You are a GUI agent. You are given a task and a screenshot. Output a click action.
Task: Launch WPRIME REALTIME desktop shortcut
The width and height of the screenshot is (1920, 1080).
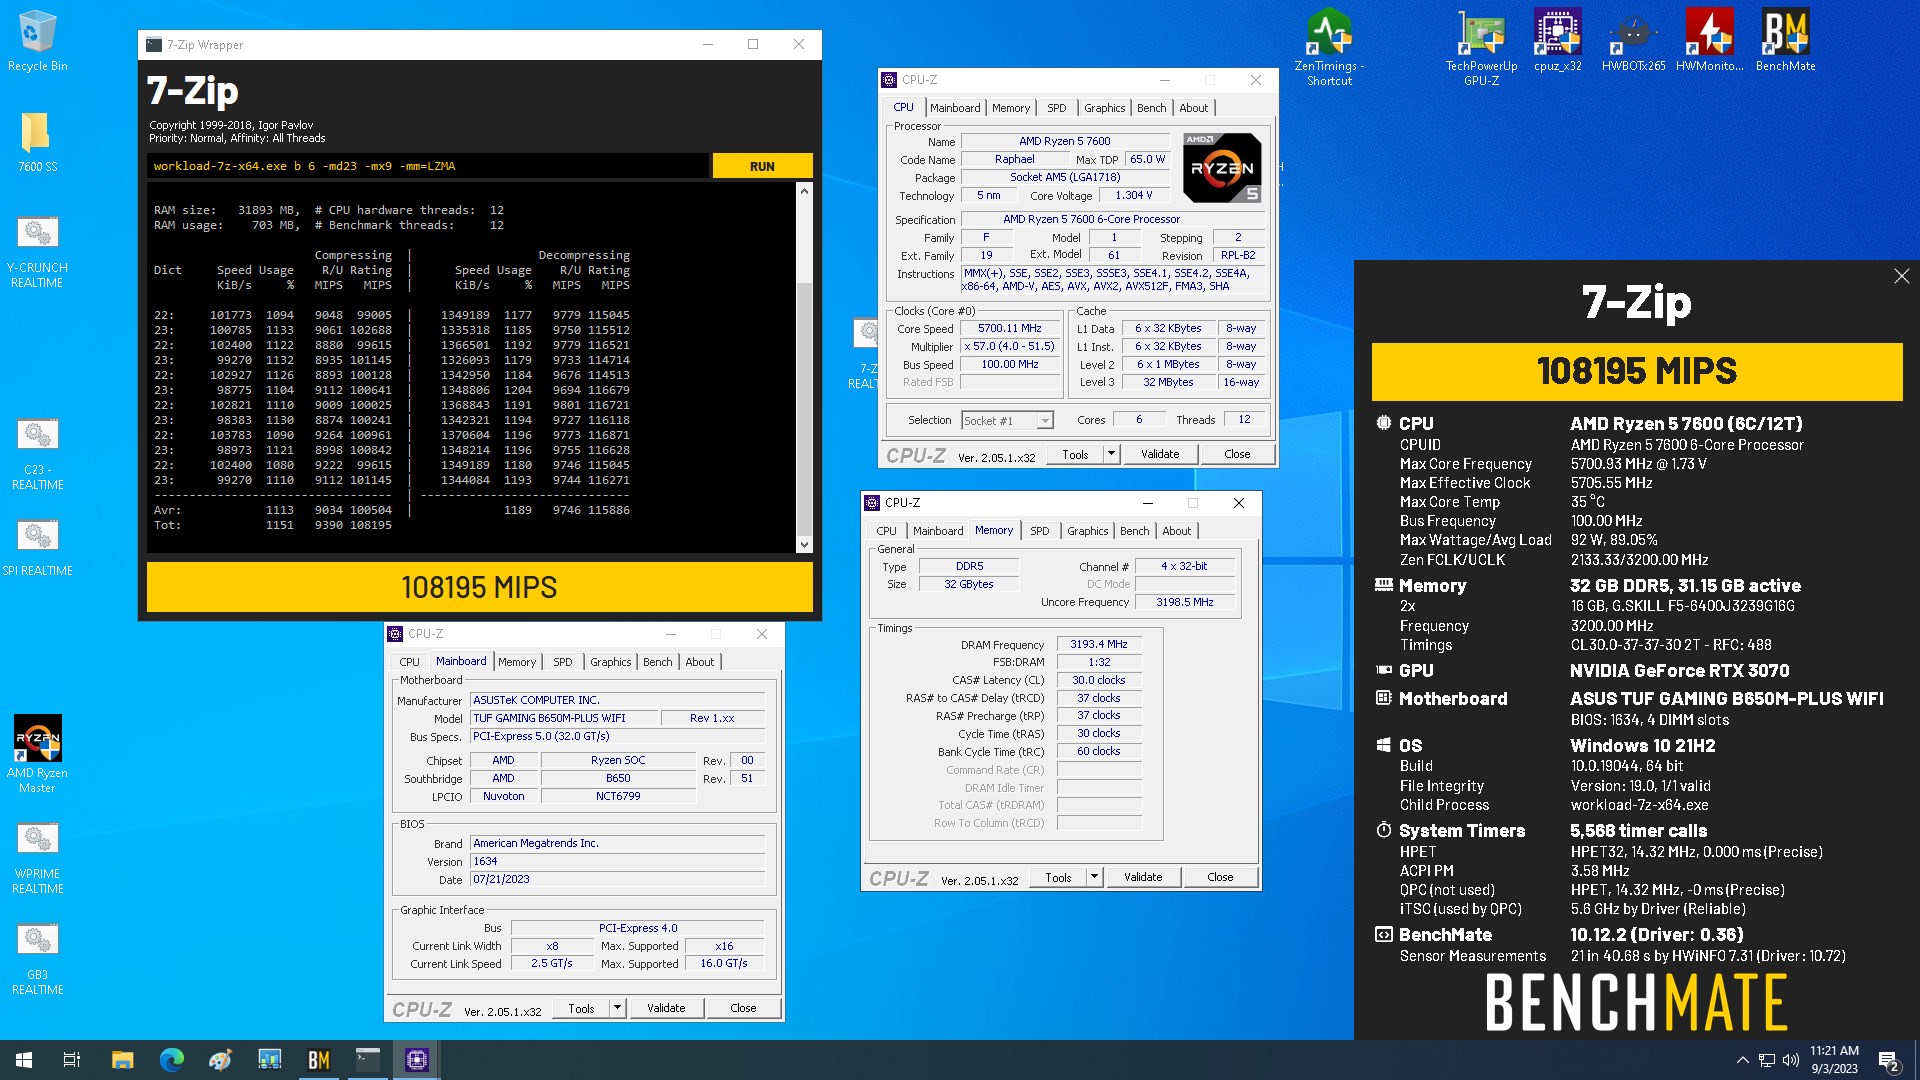37,859
